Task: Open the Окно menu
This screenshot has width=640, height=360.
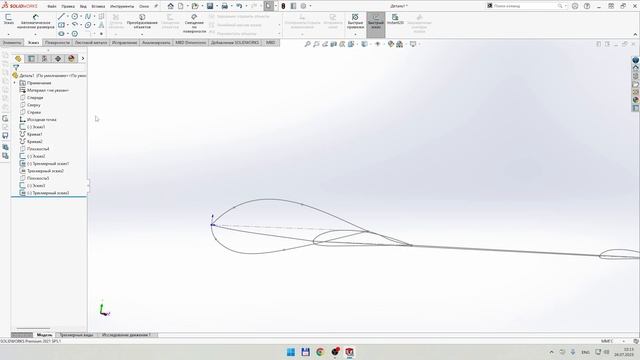Action: click(144, 7)
